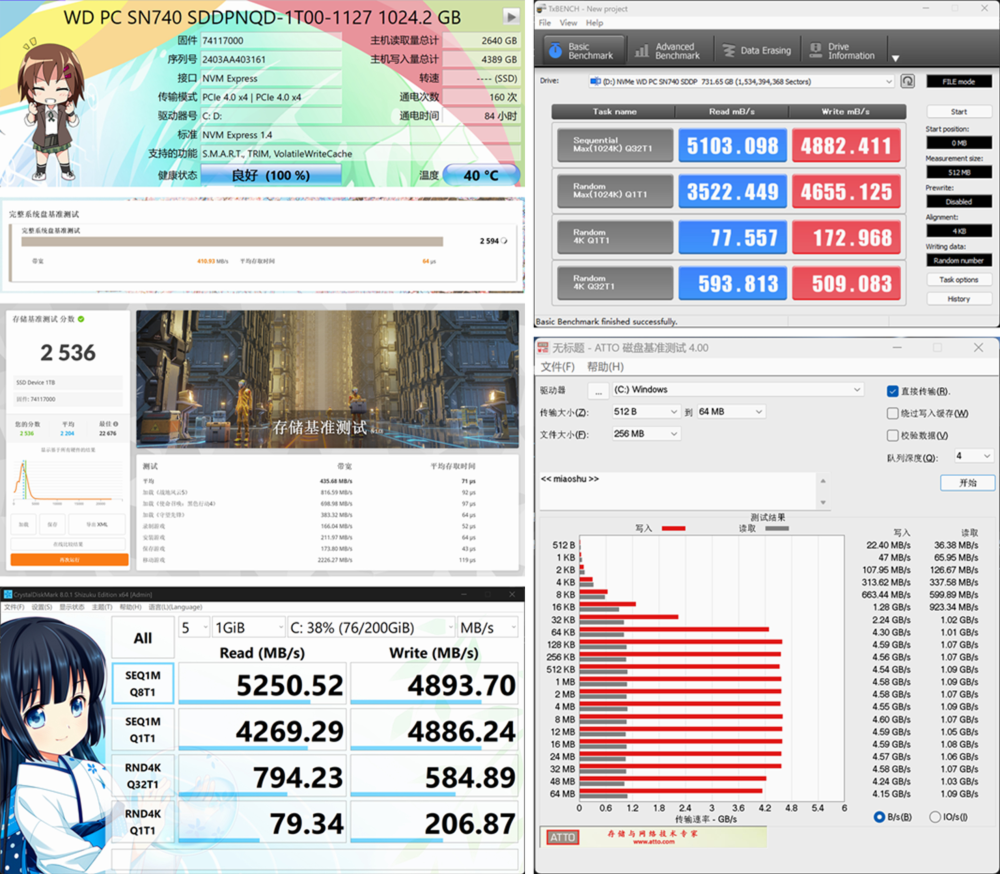Screen dimensions: 1000x874
Task: Click the TxBENCH title bar app icon
Action: tap(542, 8)
